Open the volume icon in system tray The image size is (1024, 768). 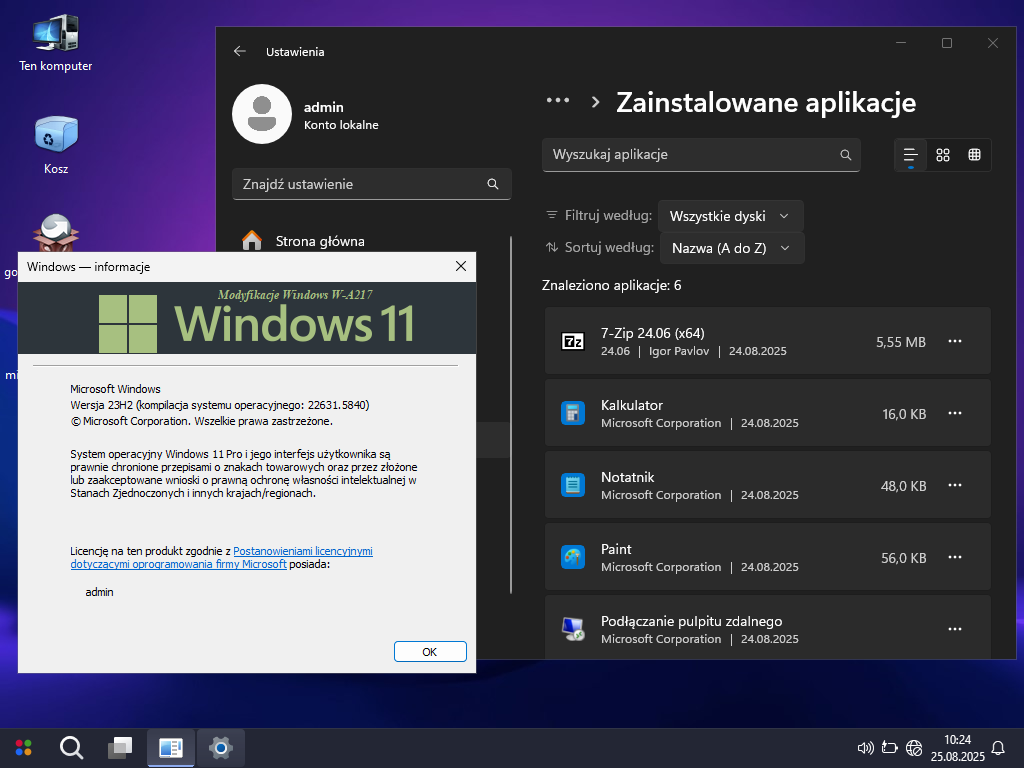[866, 748]
